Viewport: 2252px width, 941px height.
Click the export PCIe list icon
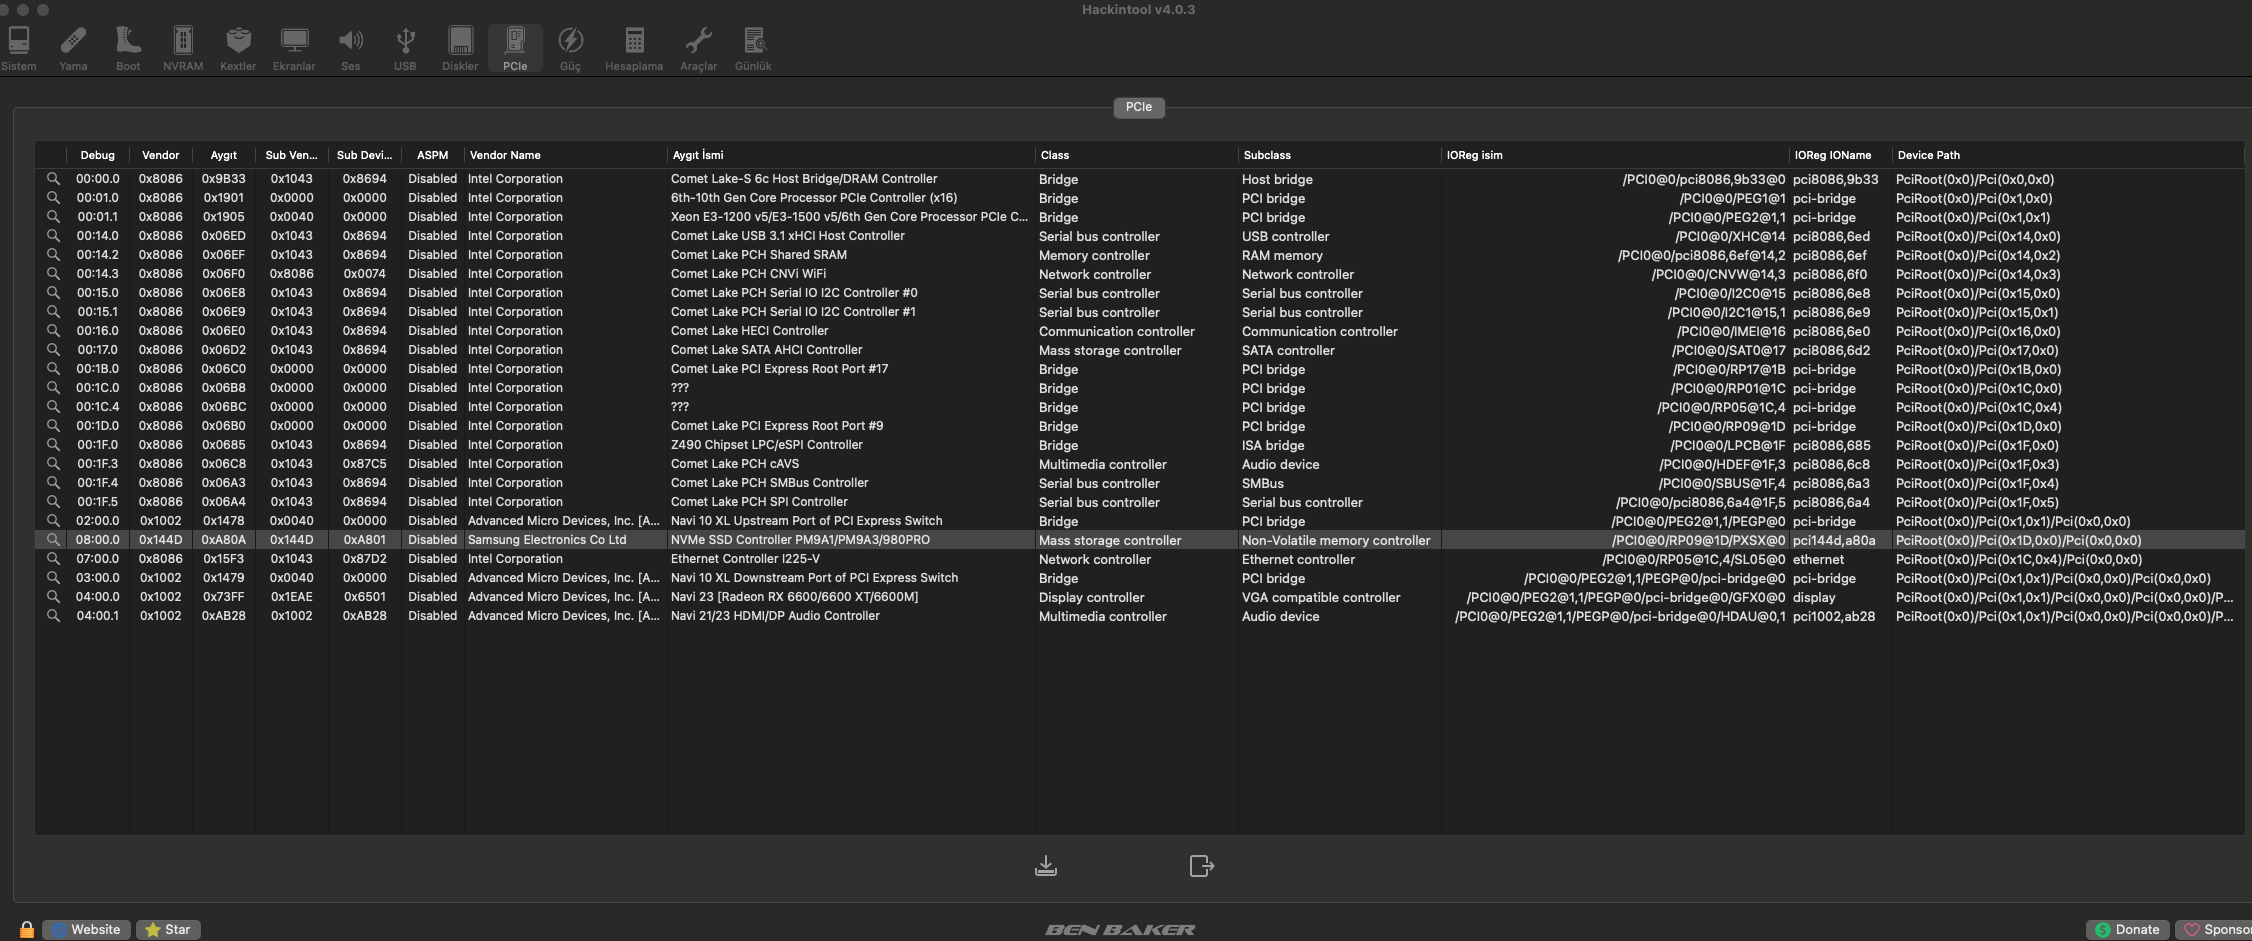(1201, 866)
